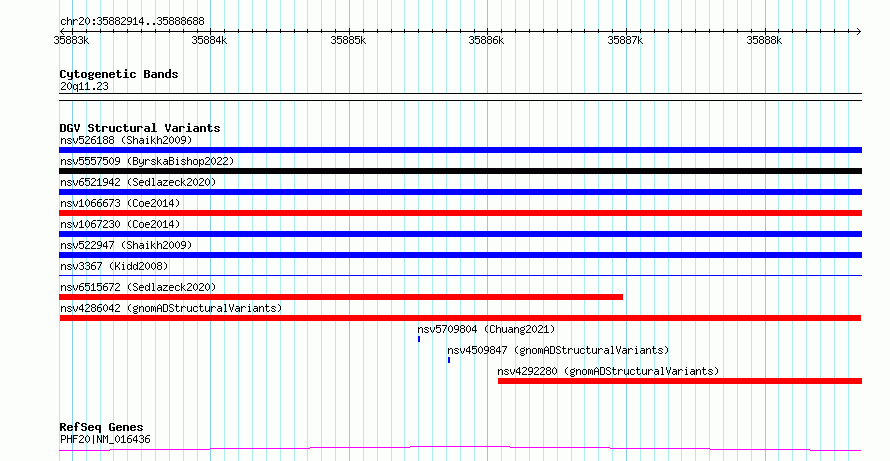Click nsv5709804 (Chuang2021) variant label

click(x=486, y=329)
